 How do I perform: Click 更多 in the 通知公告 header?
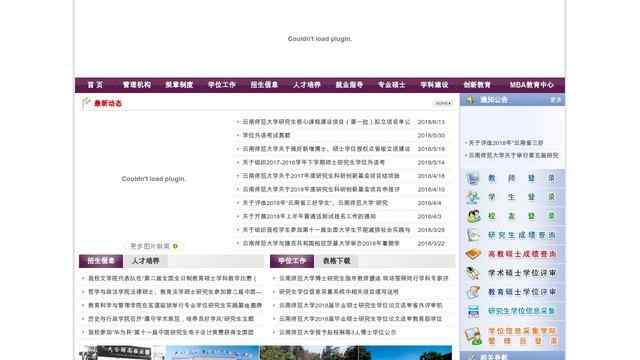tap(556, 100)
